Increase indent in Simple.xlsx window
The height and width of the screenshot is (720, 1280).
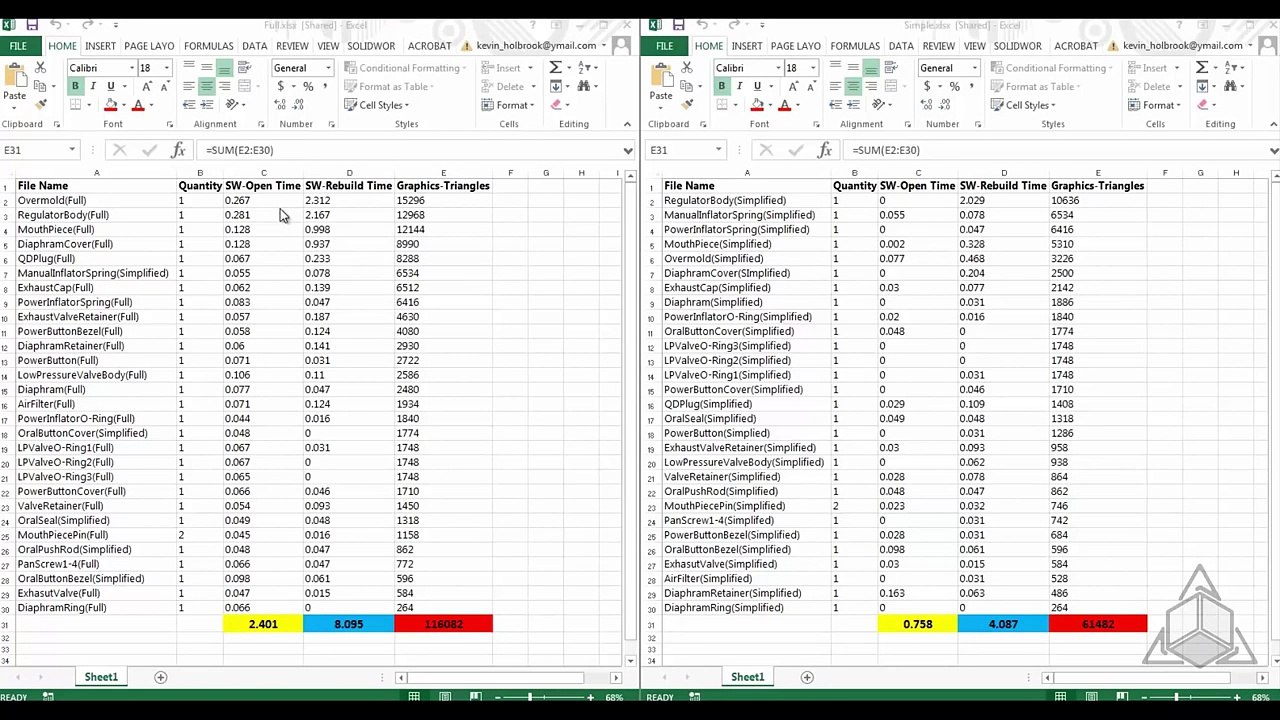[852, 105]
